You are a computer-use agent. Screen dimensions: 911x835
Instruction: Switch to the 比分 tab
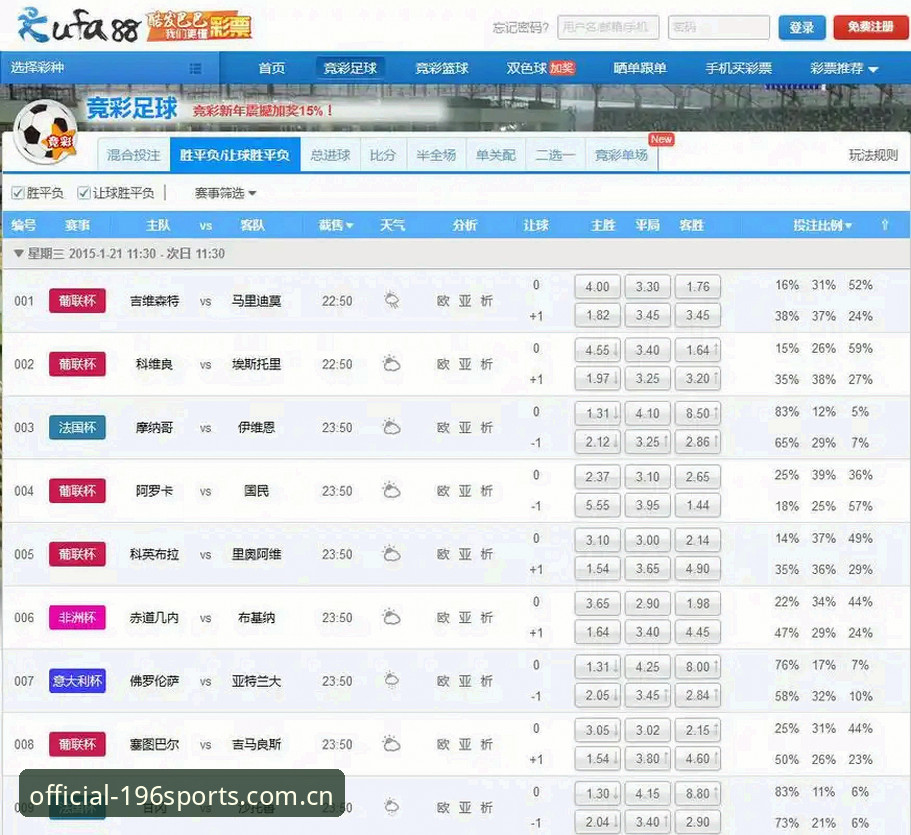pos(383,155)
